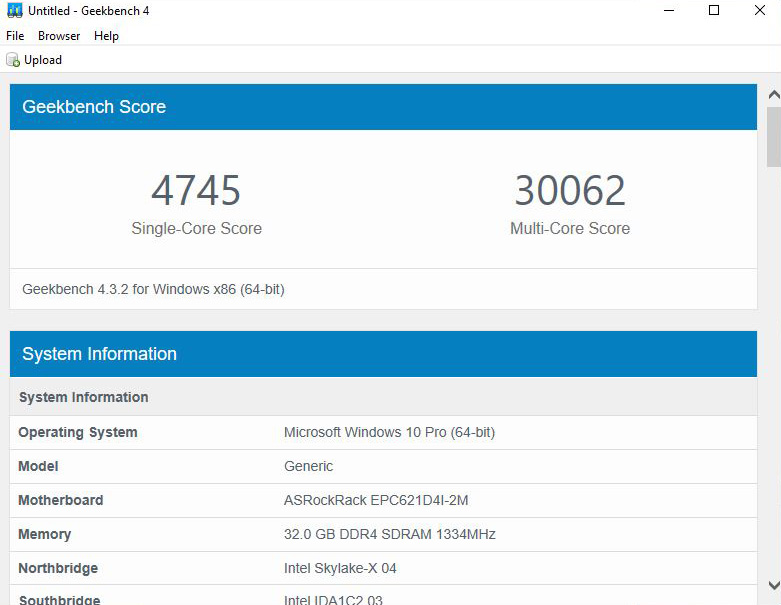Select the single-core score 4745

point(196,190)
